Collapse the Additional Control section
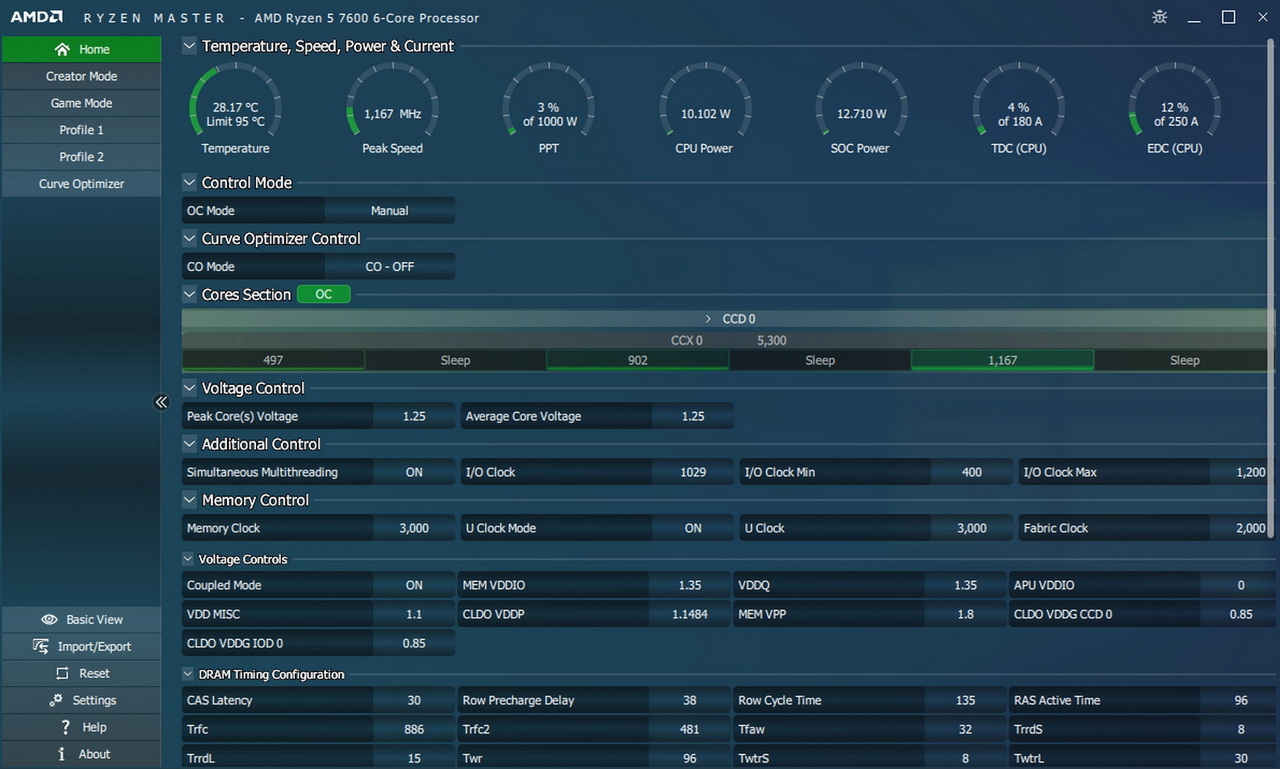 [x=189, y=444]
